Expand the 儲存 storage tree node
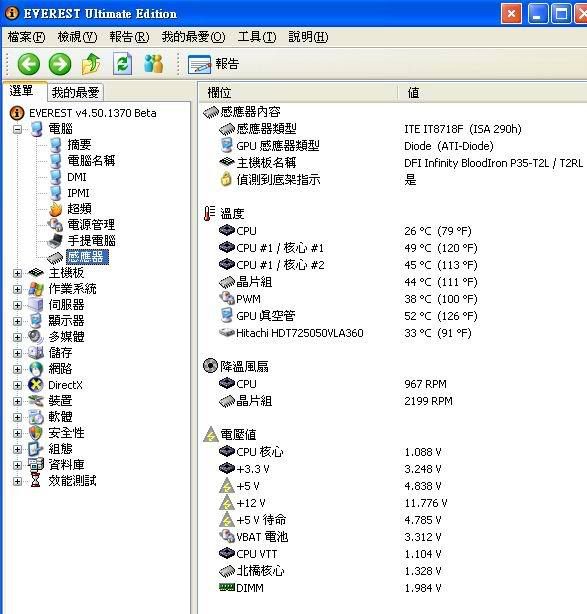This screenshot has height=614, width=587. click(17, 353)
